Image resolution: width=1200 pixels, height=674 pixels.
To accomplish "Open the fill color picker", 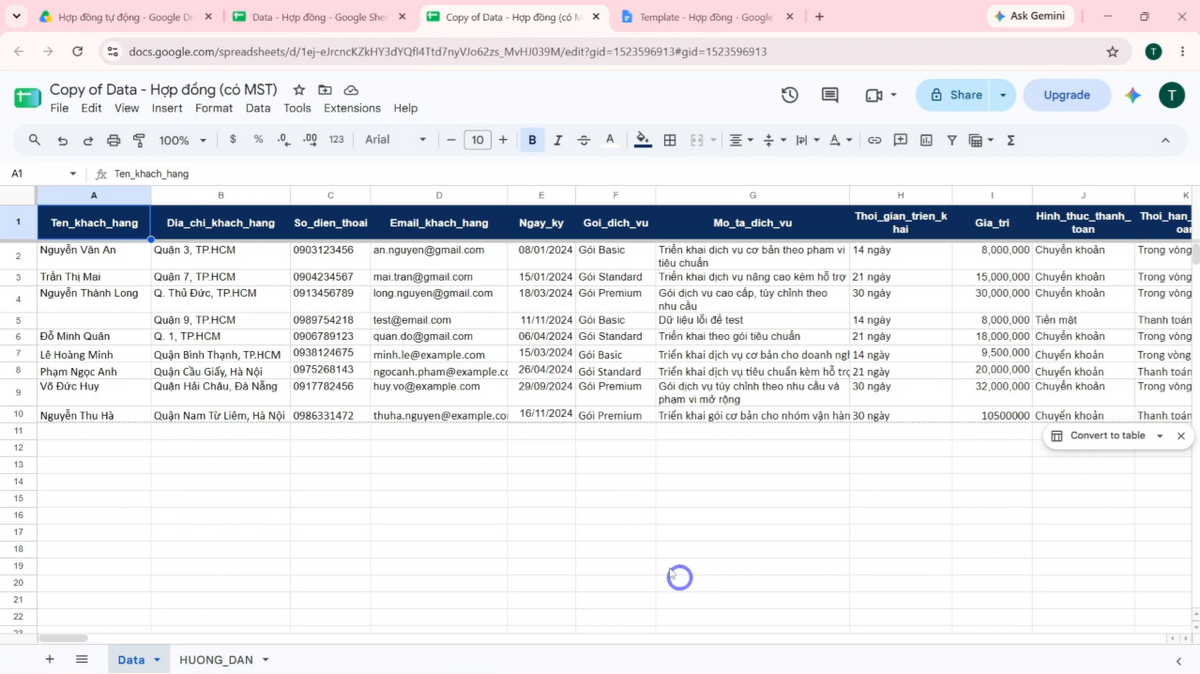I will pyautogui.click(x=643, y=140).
